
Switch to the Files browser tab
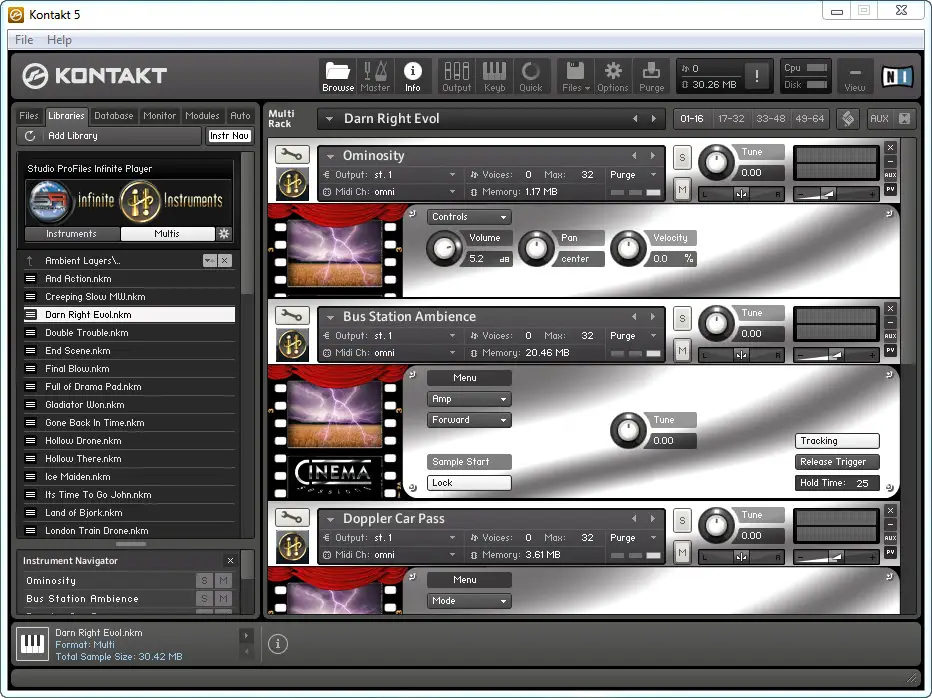tap(29, 116)
